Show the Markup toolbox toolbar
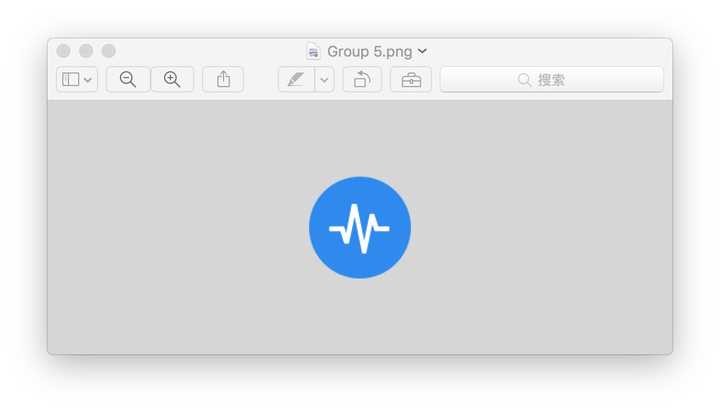 point(411,80)
